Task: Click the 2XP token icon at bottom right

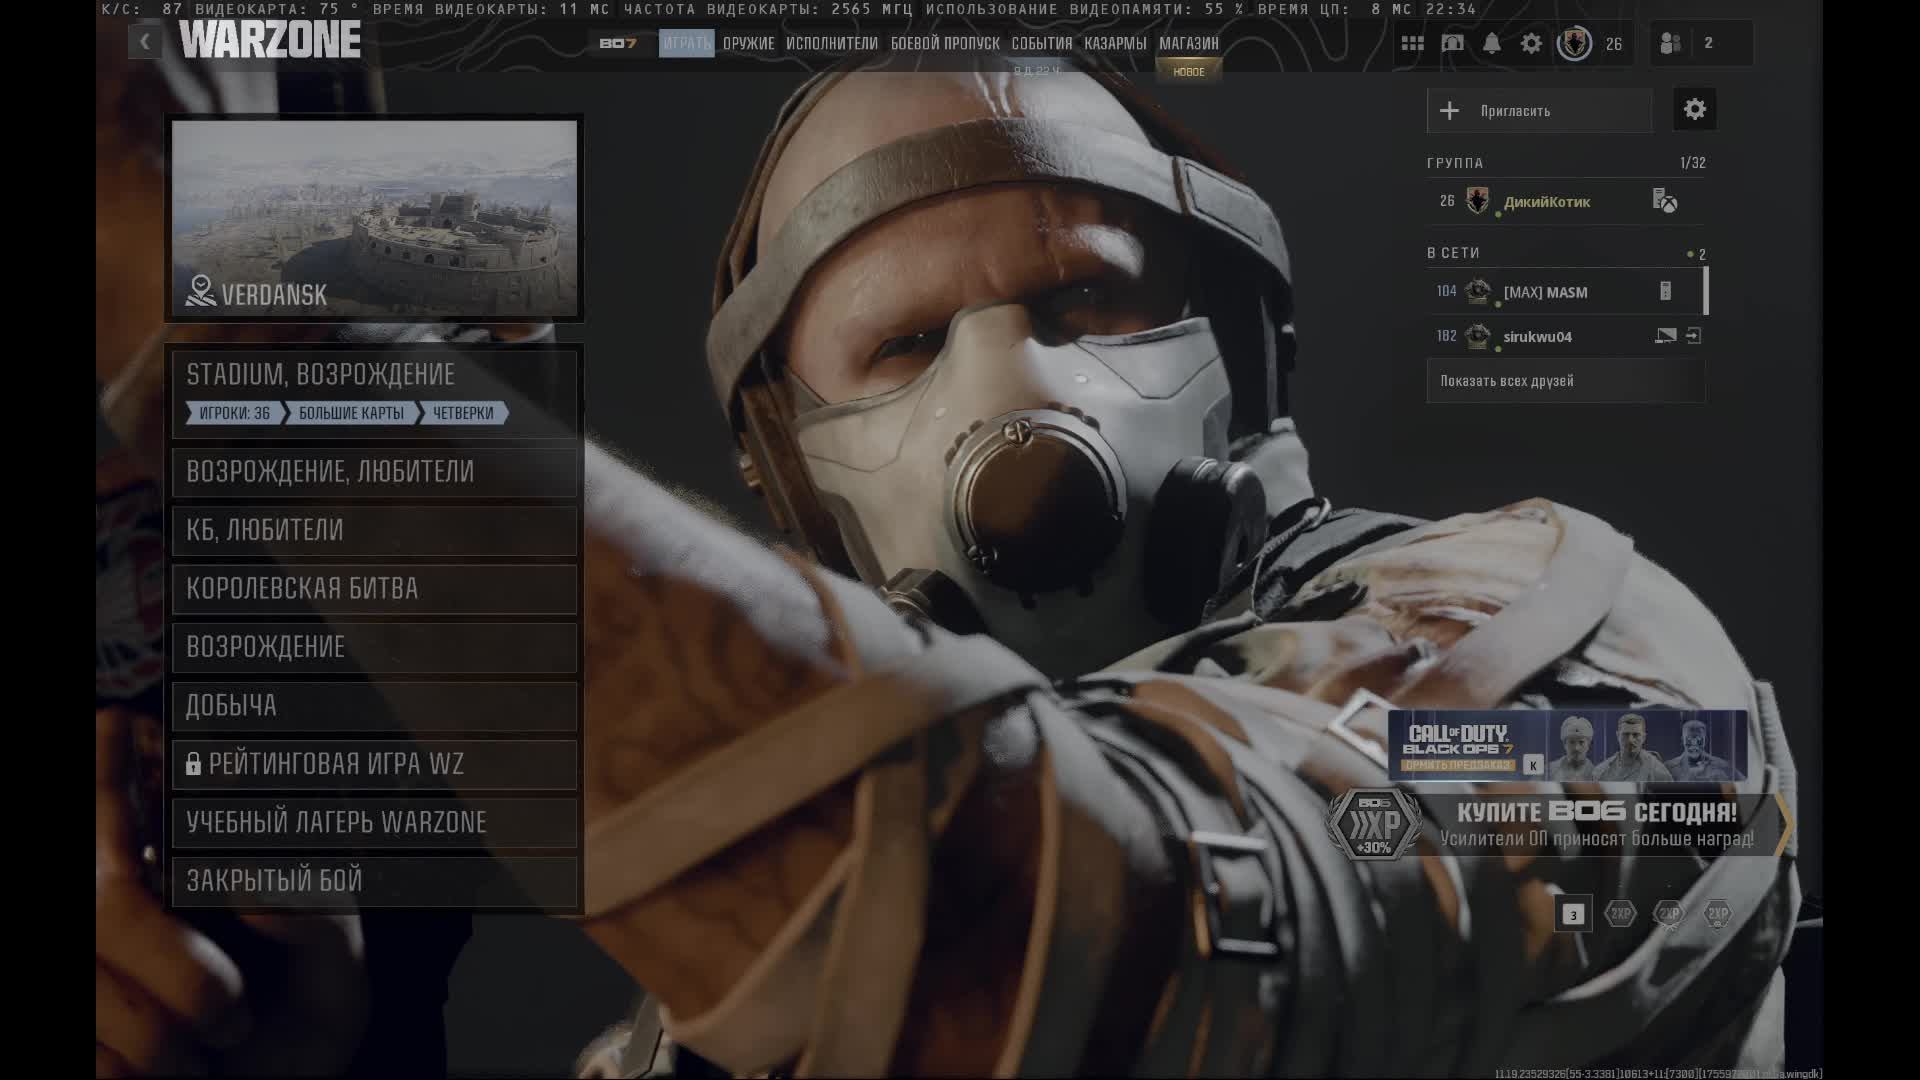Action: click(1719, 914)
